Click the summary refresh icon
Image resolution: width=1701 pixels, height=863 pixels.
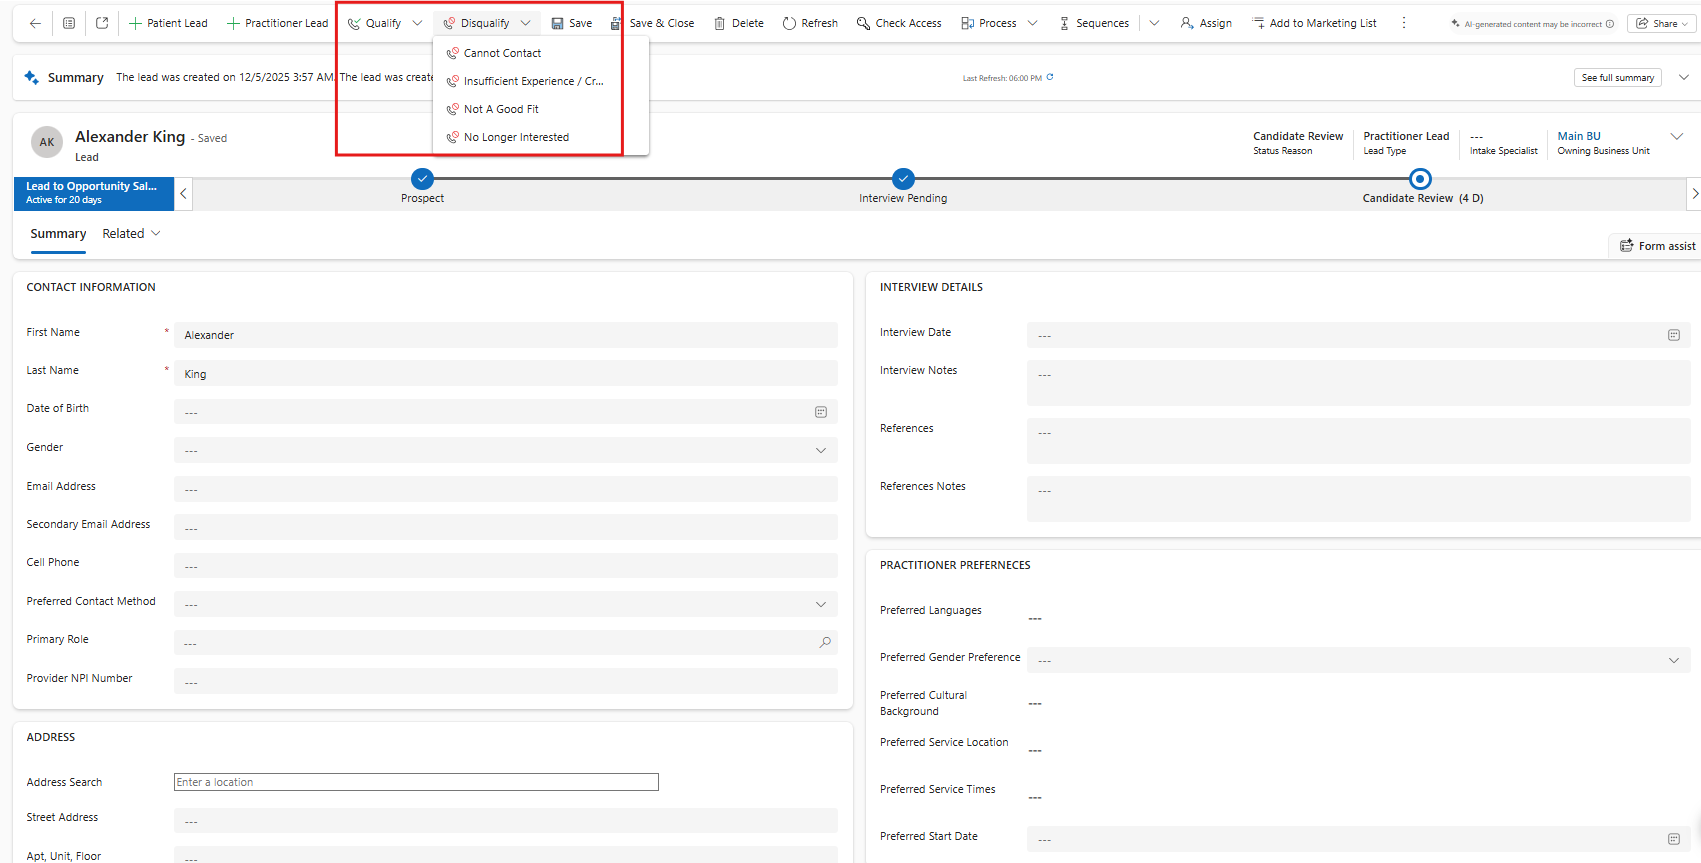[1050, 77]
